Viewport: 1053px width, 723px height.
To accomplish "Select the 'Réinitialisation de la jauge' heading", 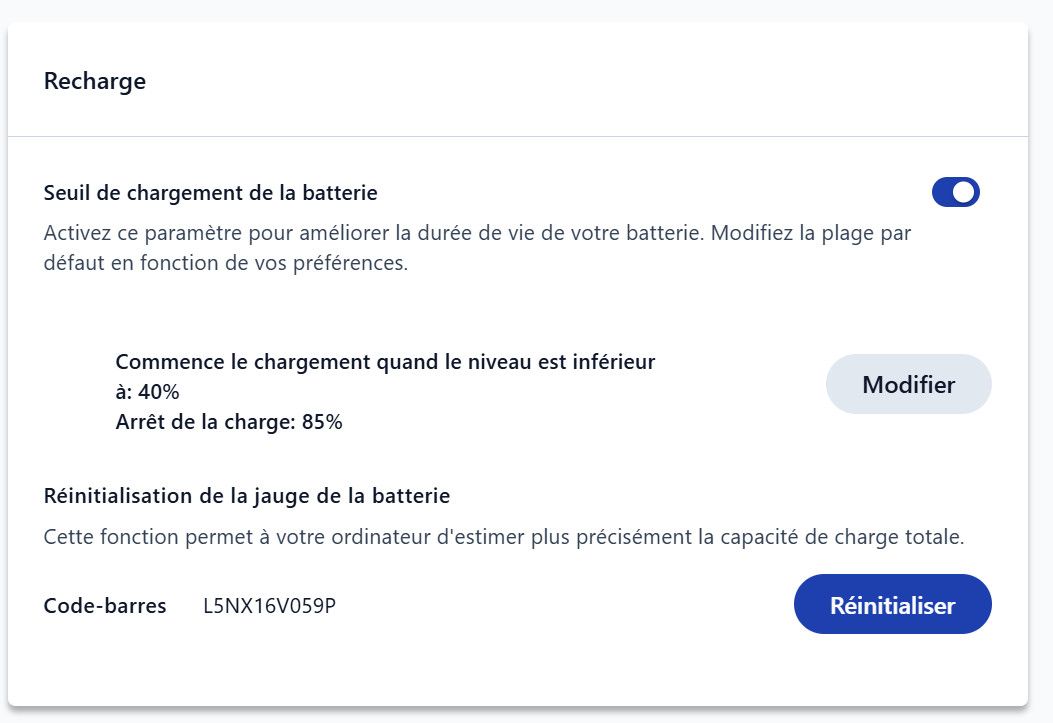I will pyautogui.click(x=247, y=495).
